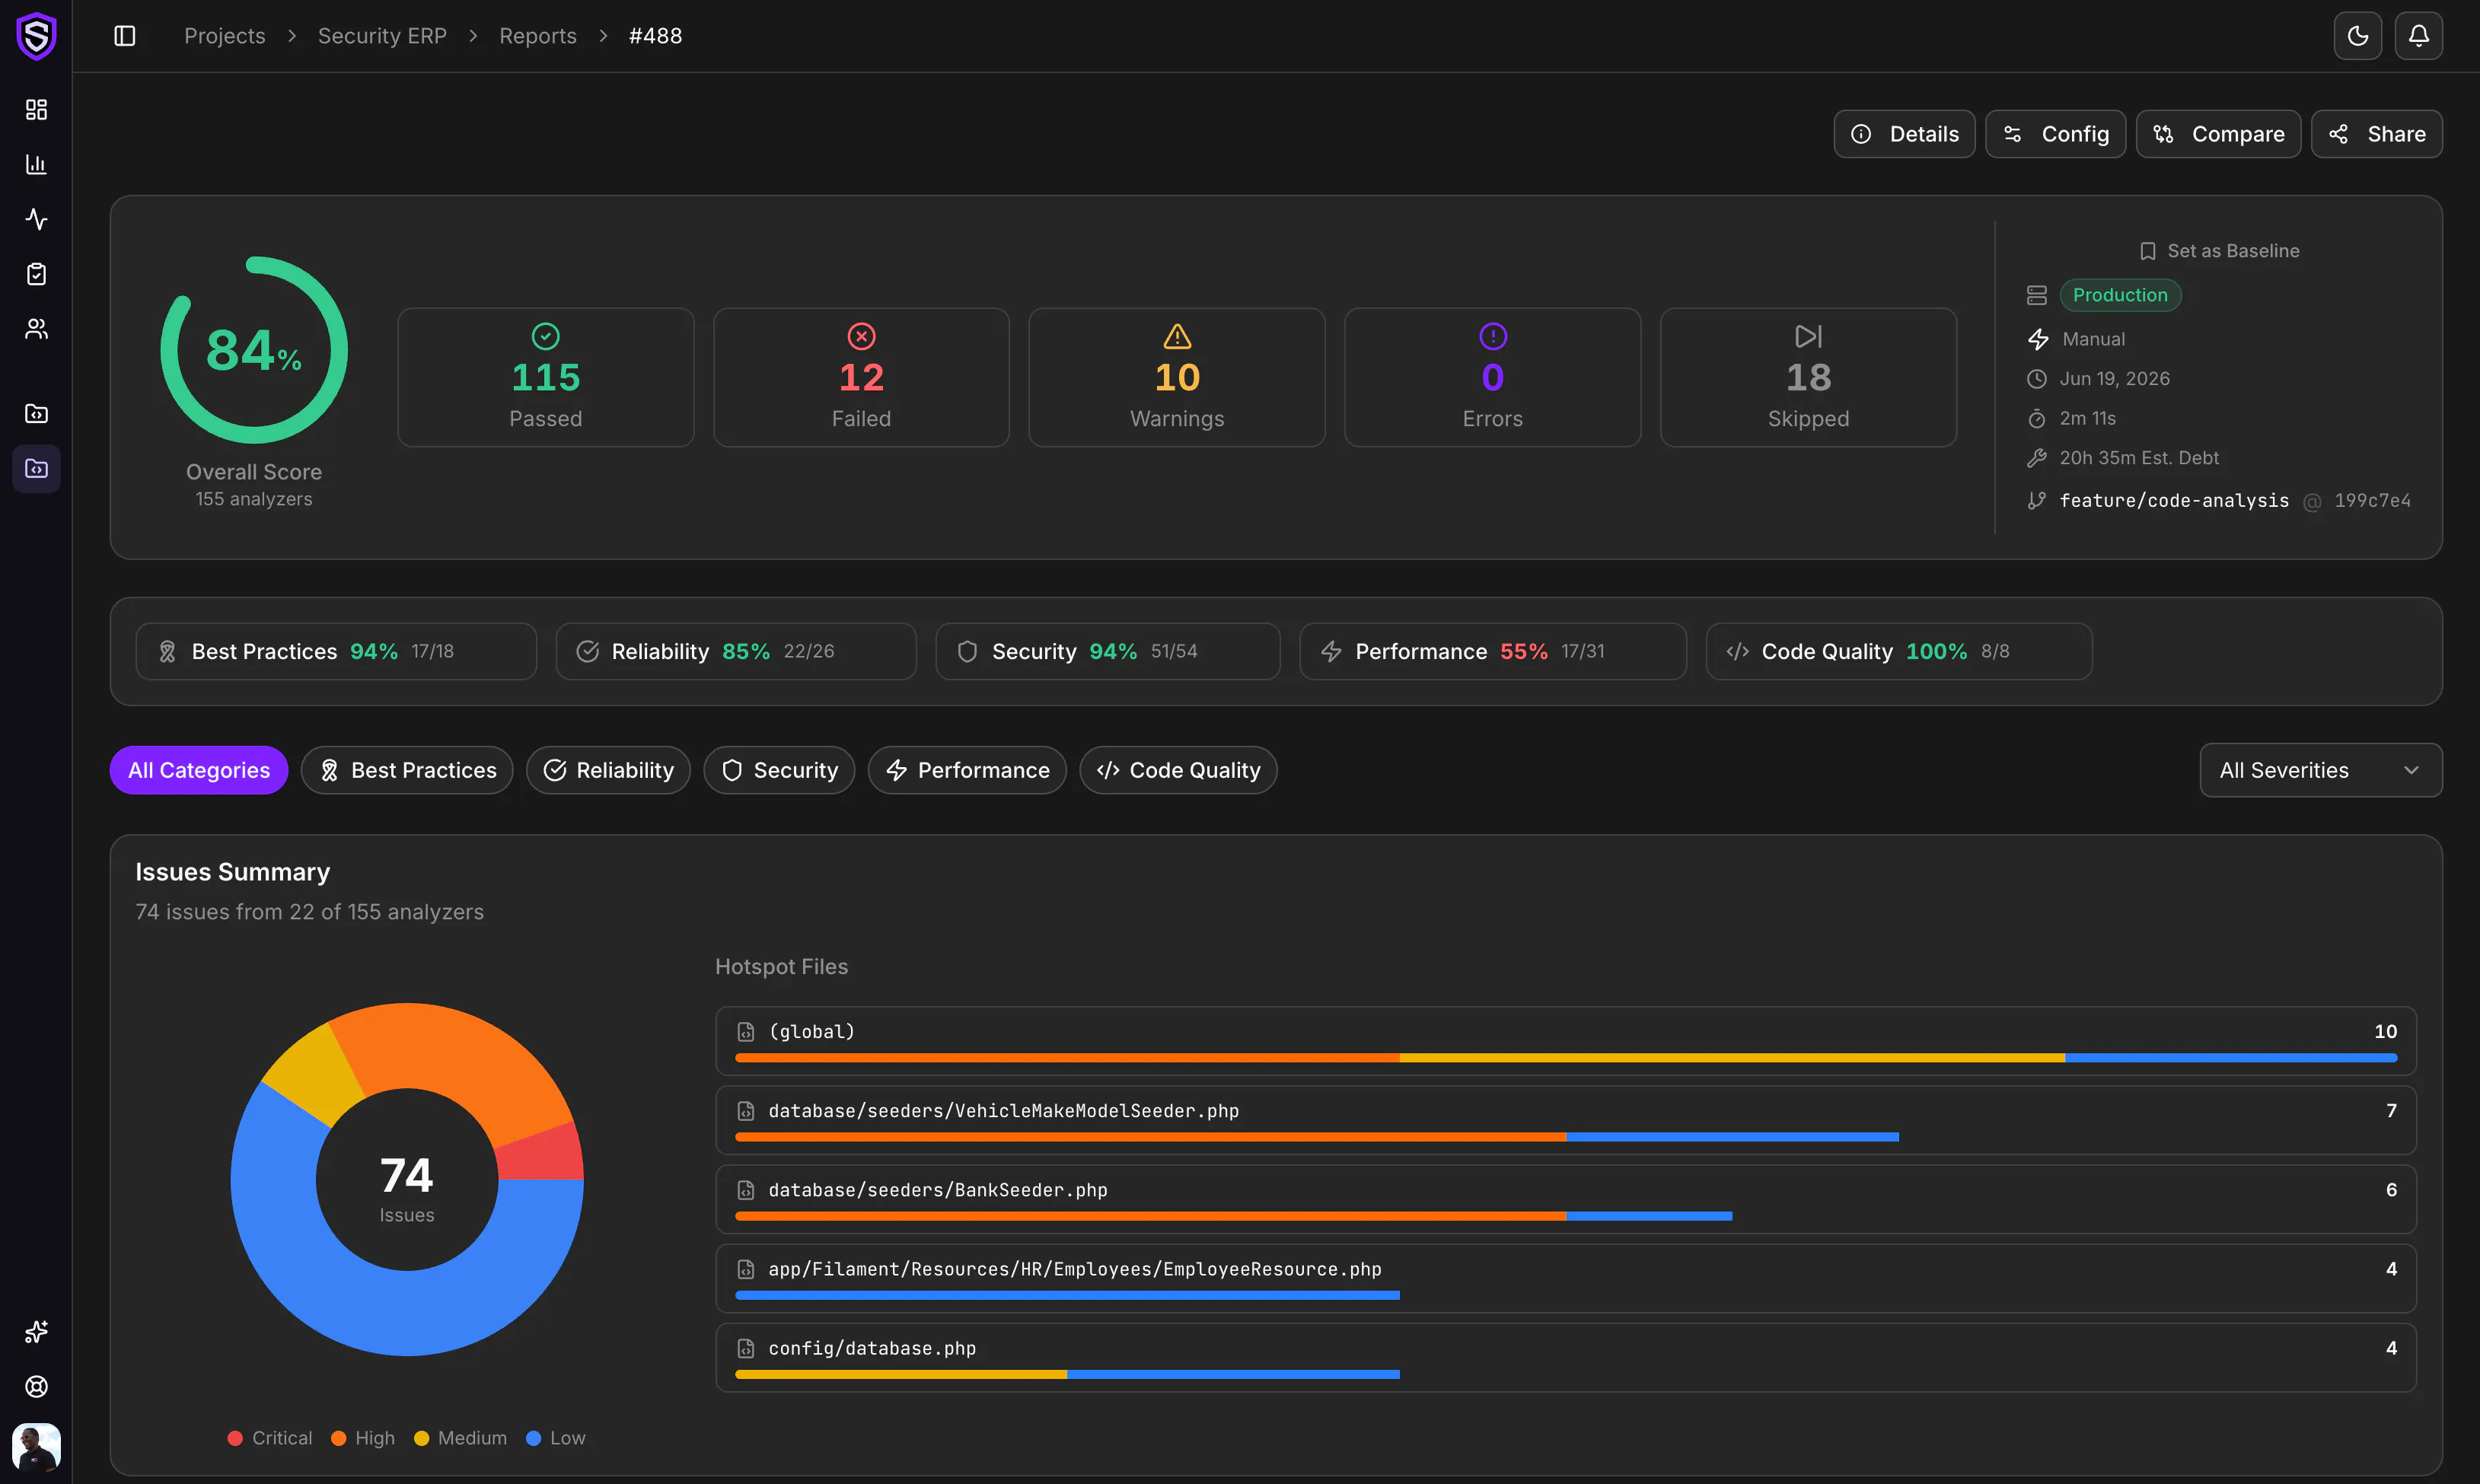Open the bar chart analytics sidebar icon
2480x1484 pixels.
pyautogui.click(x=36, y=164)
